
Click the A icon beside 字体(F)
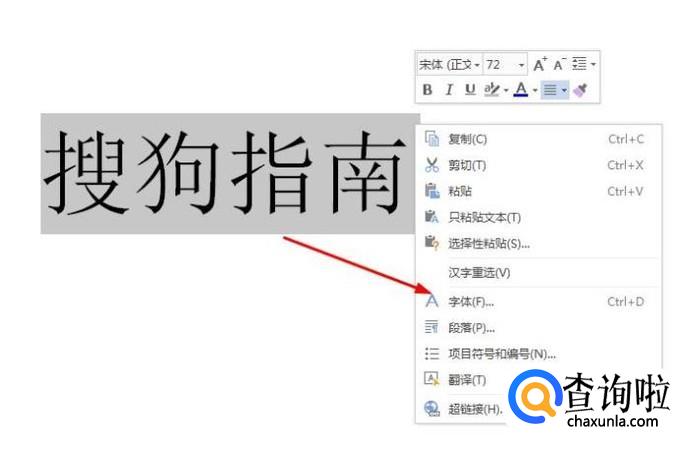[x=431, y=301]
